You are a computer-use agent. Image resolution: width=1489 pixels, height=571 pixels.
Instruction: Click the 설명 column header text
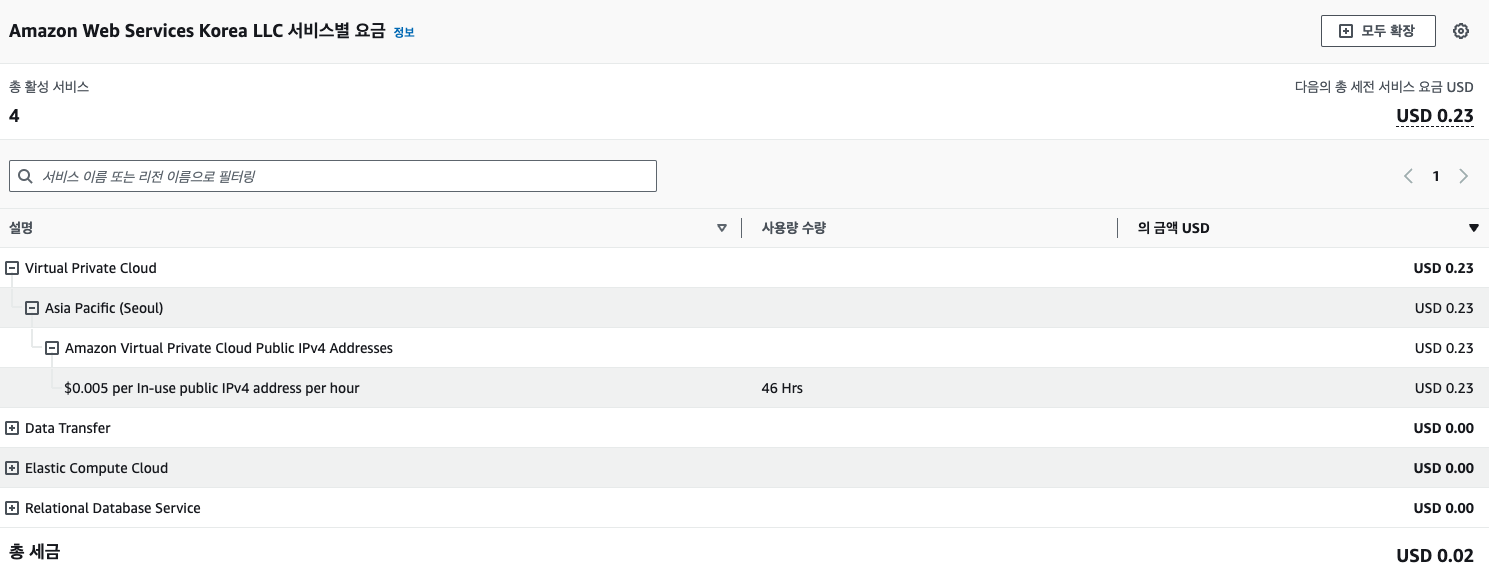[21, 228]
